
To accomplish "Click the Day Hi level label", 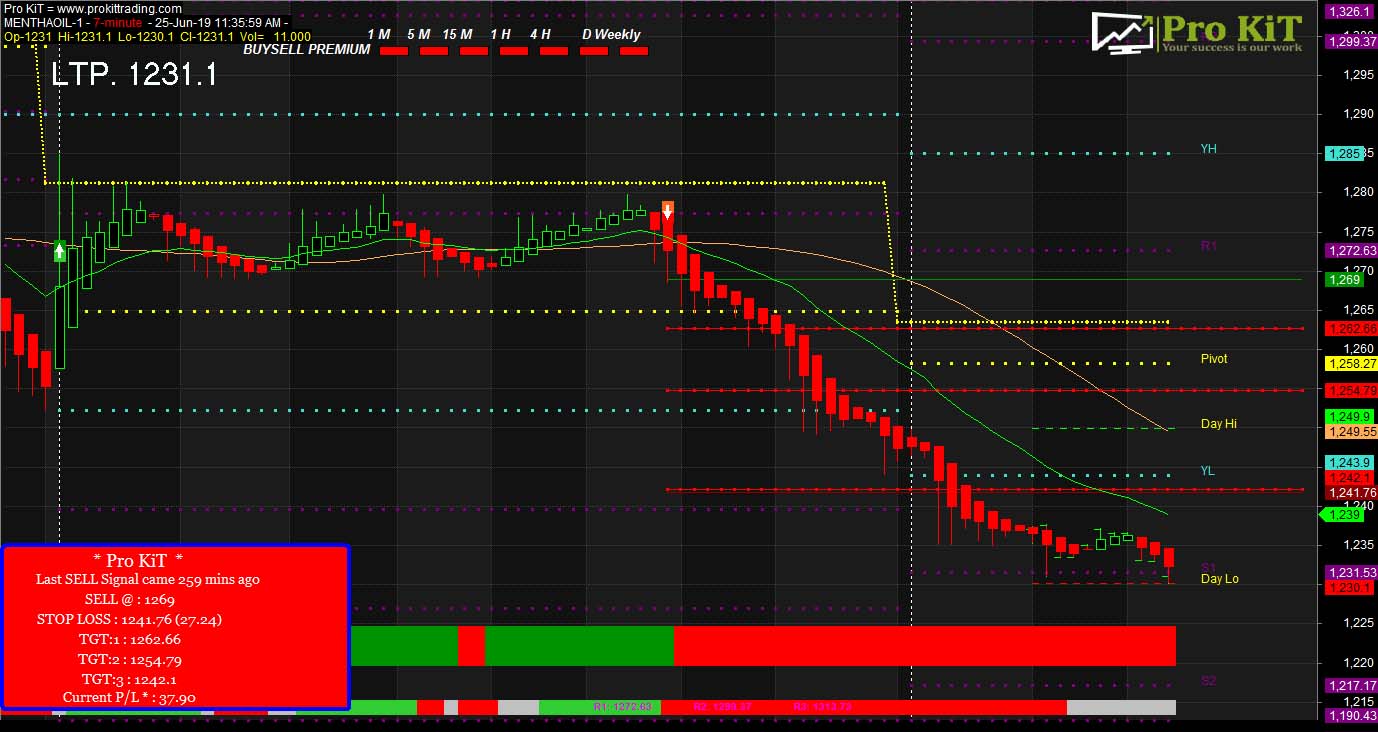I will [1218, 424].
